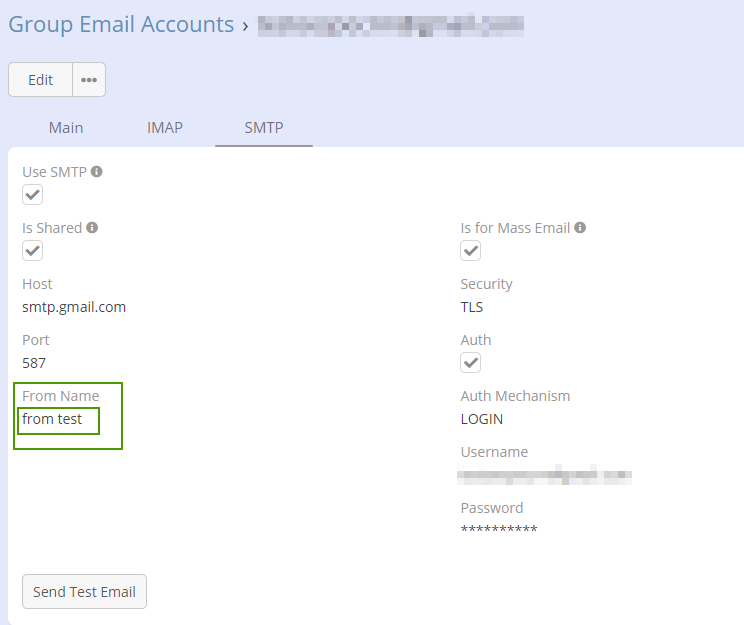Screen dimensions: 744x625
Task: Click the From Name value 'from test'
Action: (53, 419)
